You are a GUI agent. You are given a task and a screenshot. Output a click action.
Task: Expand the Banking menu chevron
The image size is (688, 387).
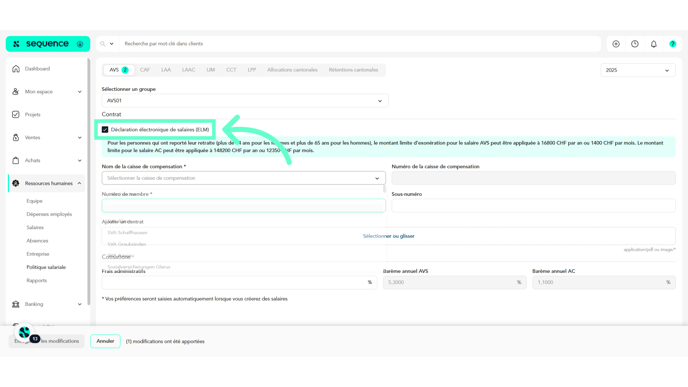(x=79, y=304)
